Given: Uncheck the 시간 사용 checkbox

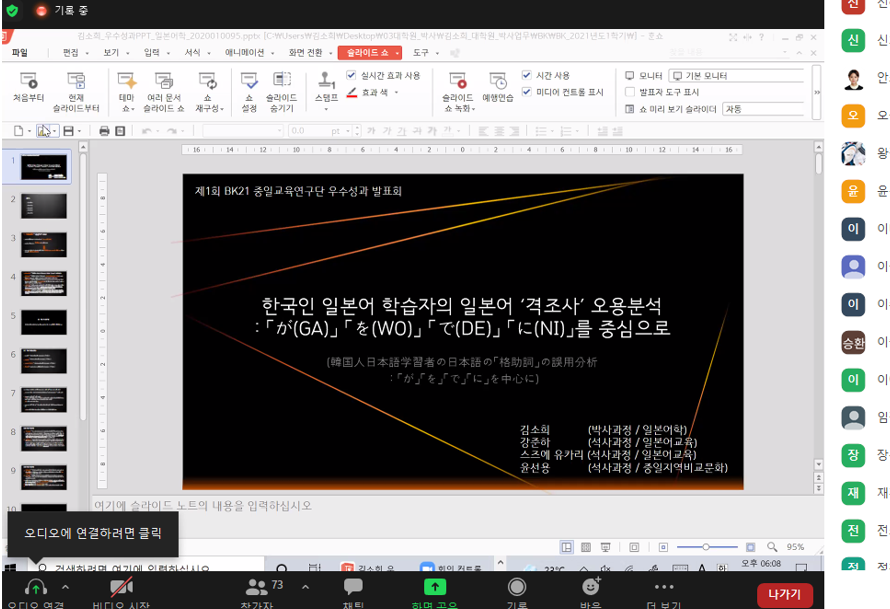Looking at the screenshot, I should coord(527,75).
